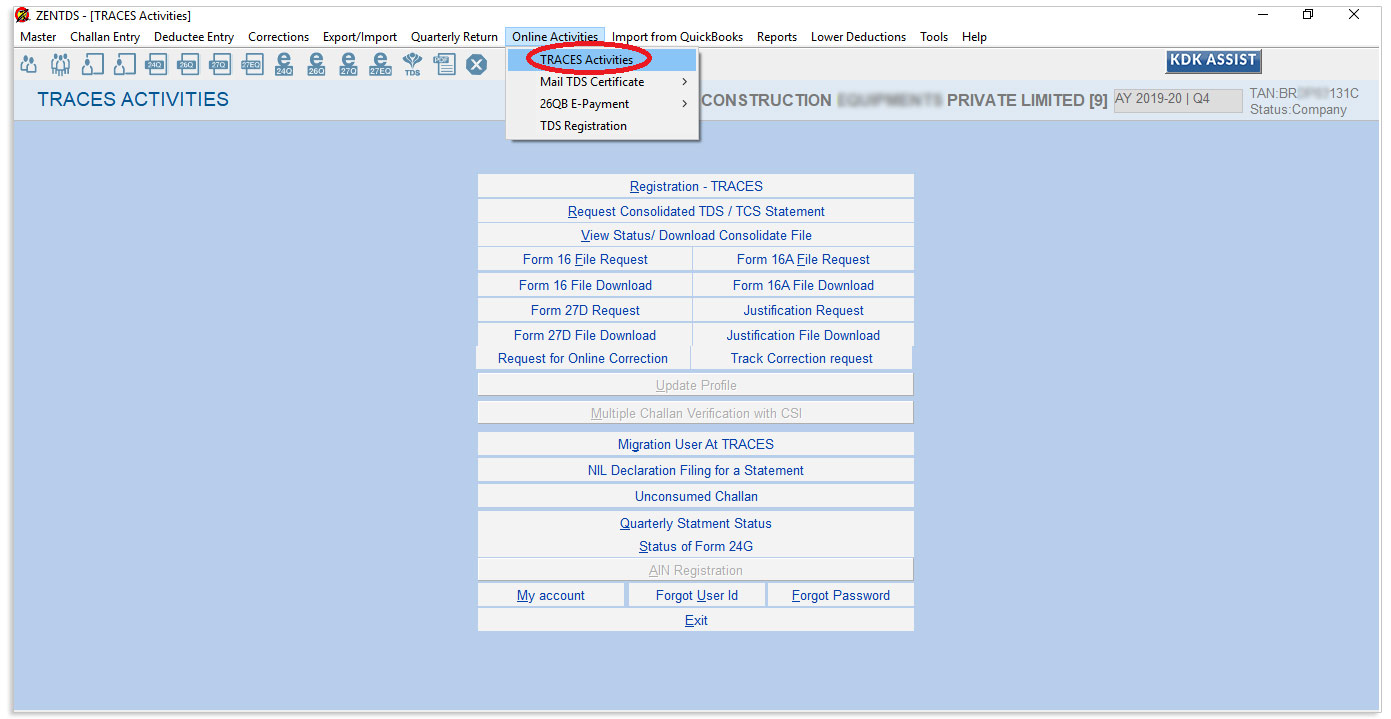Restore down the ZENTDS window
Image resolution: width=1391 pixels, height=719 pixels.
(x=1308, y=14)
